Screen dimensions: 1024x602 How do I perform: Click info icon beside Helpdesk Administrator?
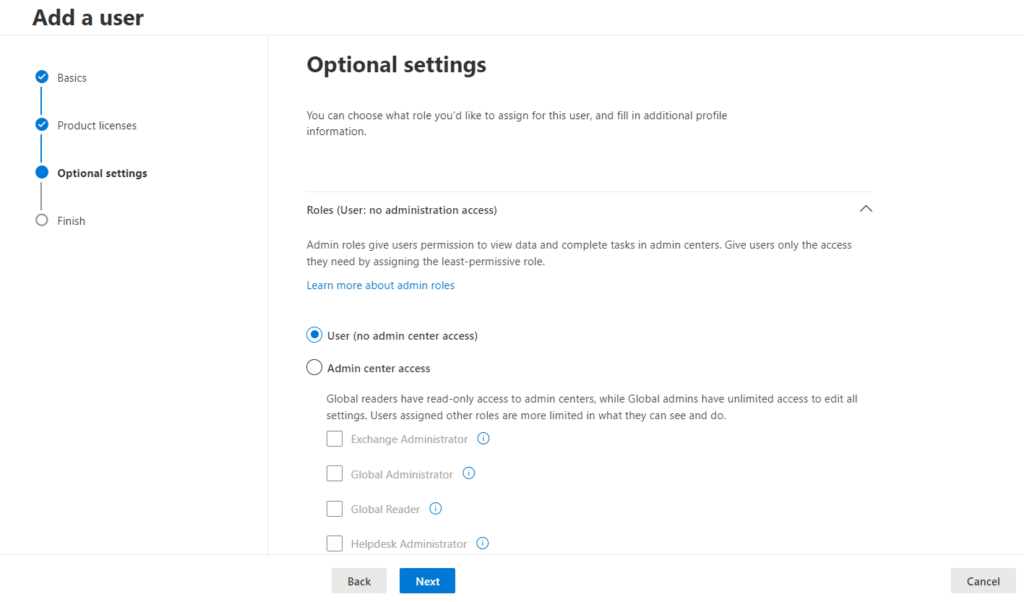click(x=483, y=544)
